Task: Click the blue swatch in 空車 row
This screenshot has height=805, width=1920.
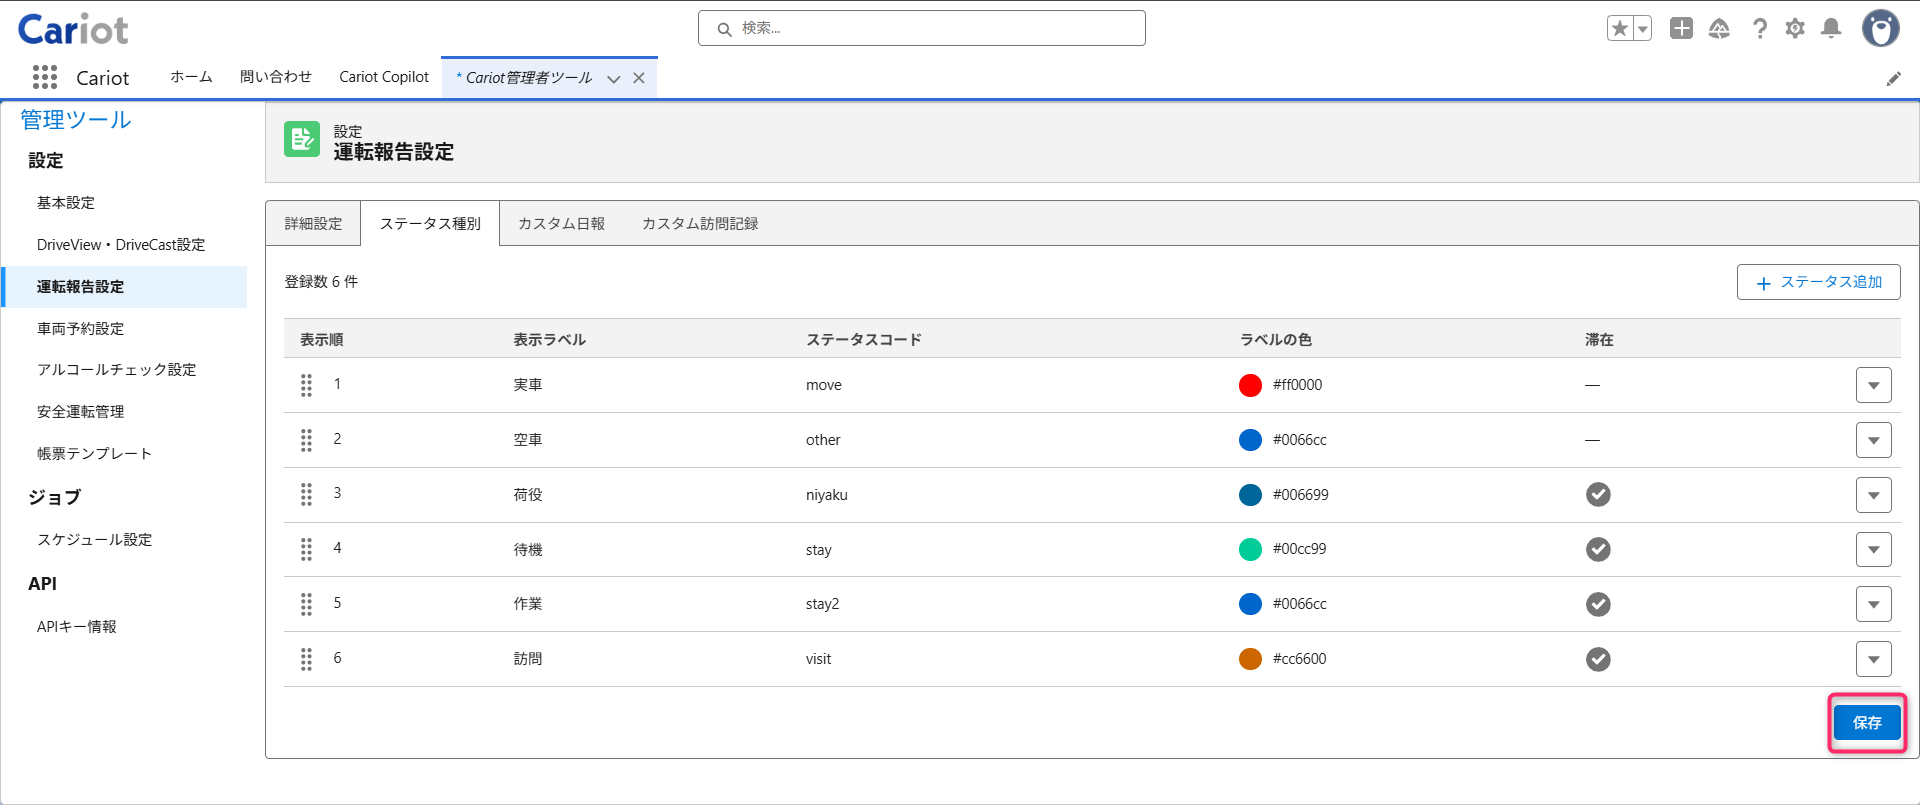Action: click(x=1250, y=440)
